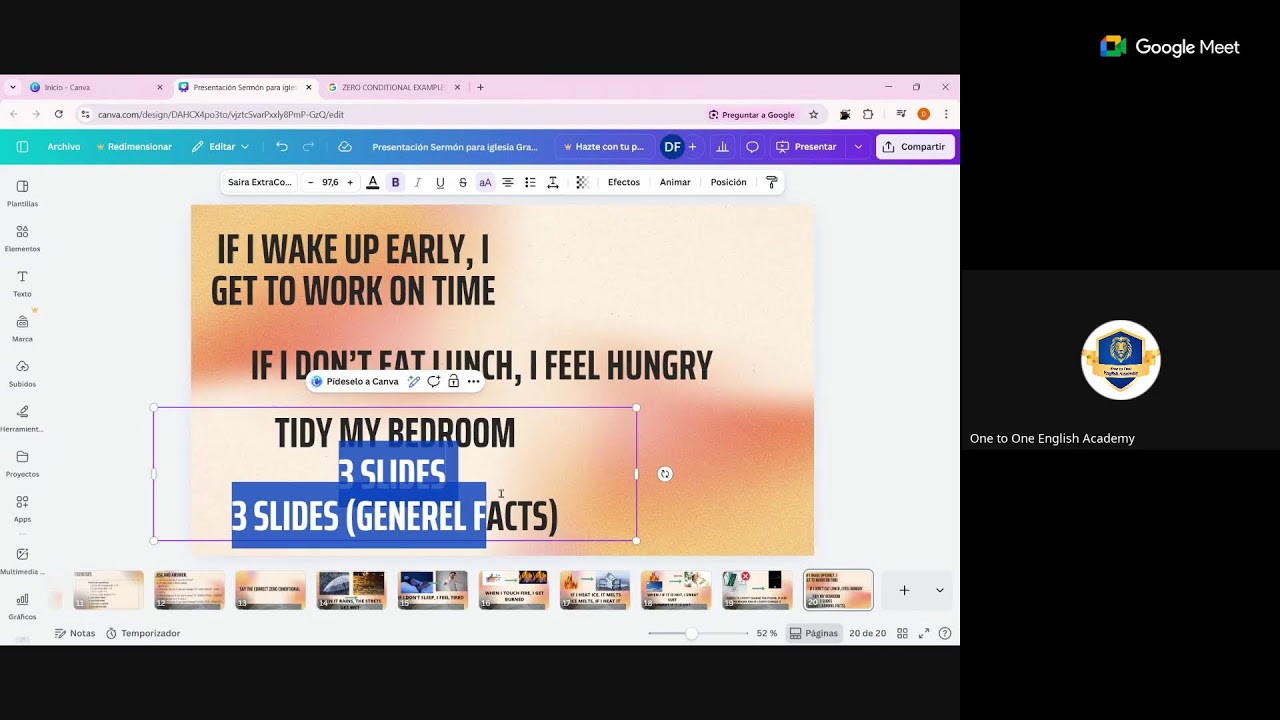The image size is (1280, 720).
Task: Lock the selected text element
Action: (x=453, y=381)
